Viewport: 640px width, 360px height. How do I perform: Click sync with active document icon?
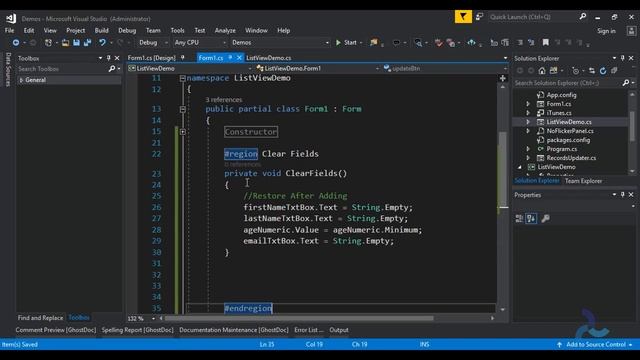[x=591, y=71]
